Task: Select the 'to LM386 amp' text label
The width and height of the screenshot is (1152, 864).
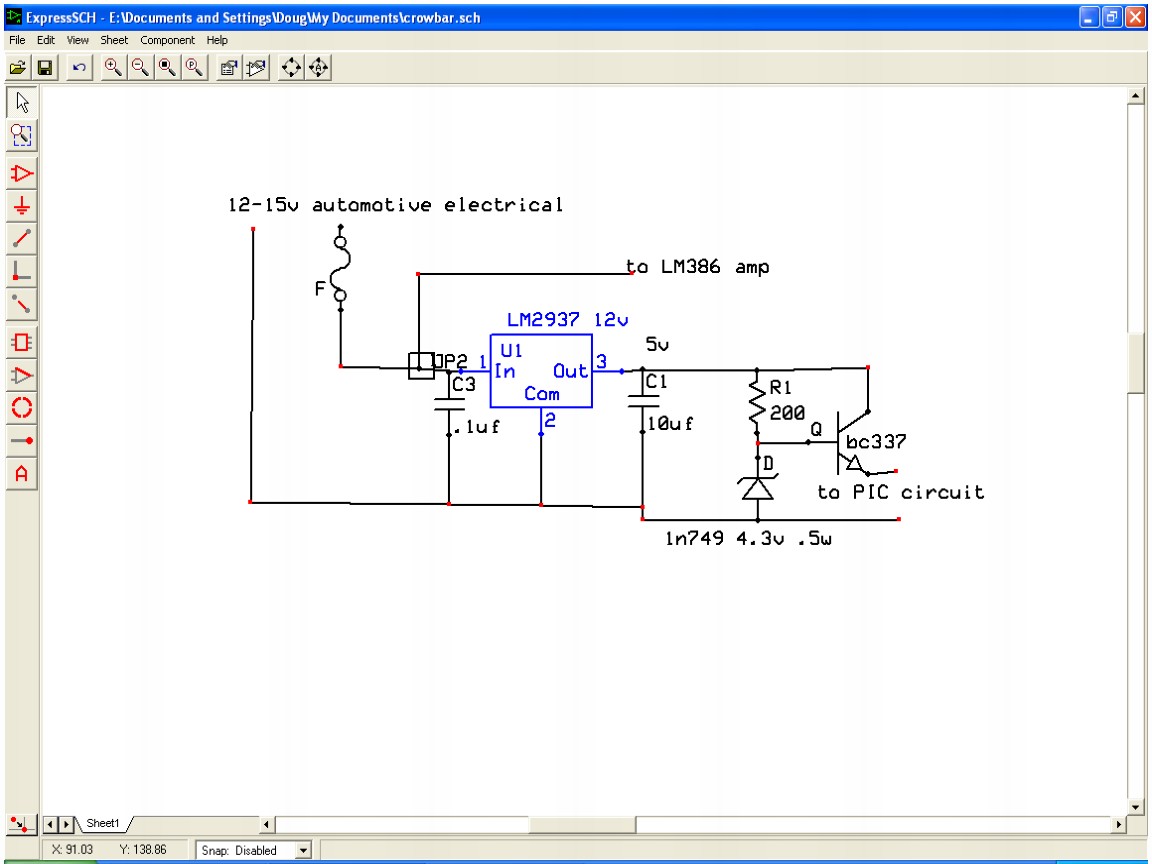Action: point(697,267)
